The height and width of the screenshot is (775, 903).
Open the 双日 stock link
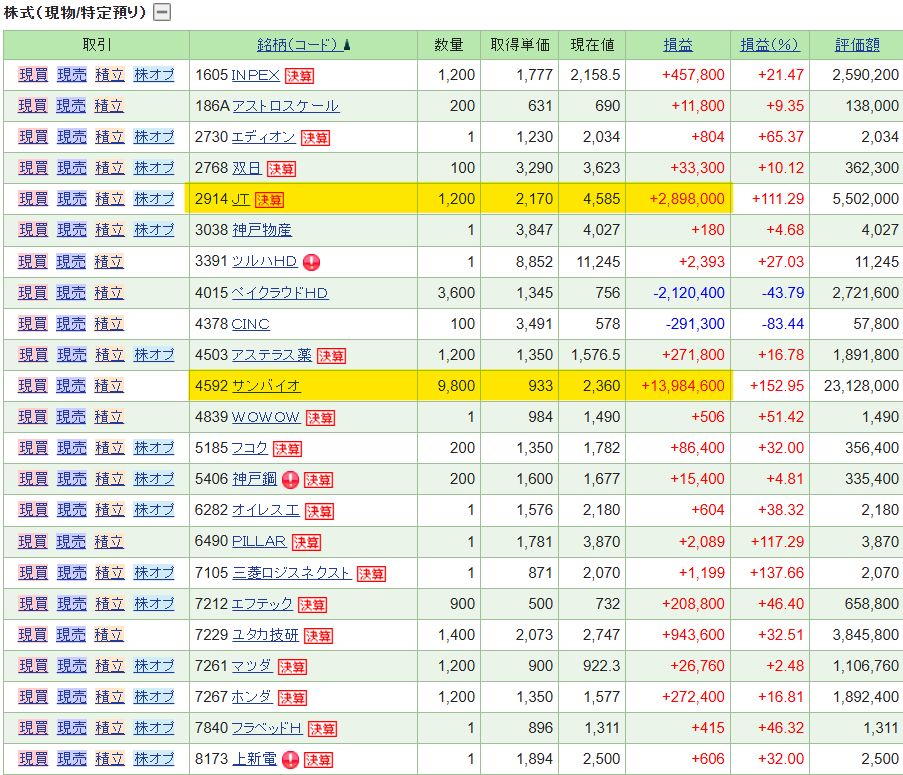247,169
